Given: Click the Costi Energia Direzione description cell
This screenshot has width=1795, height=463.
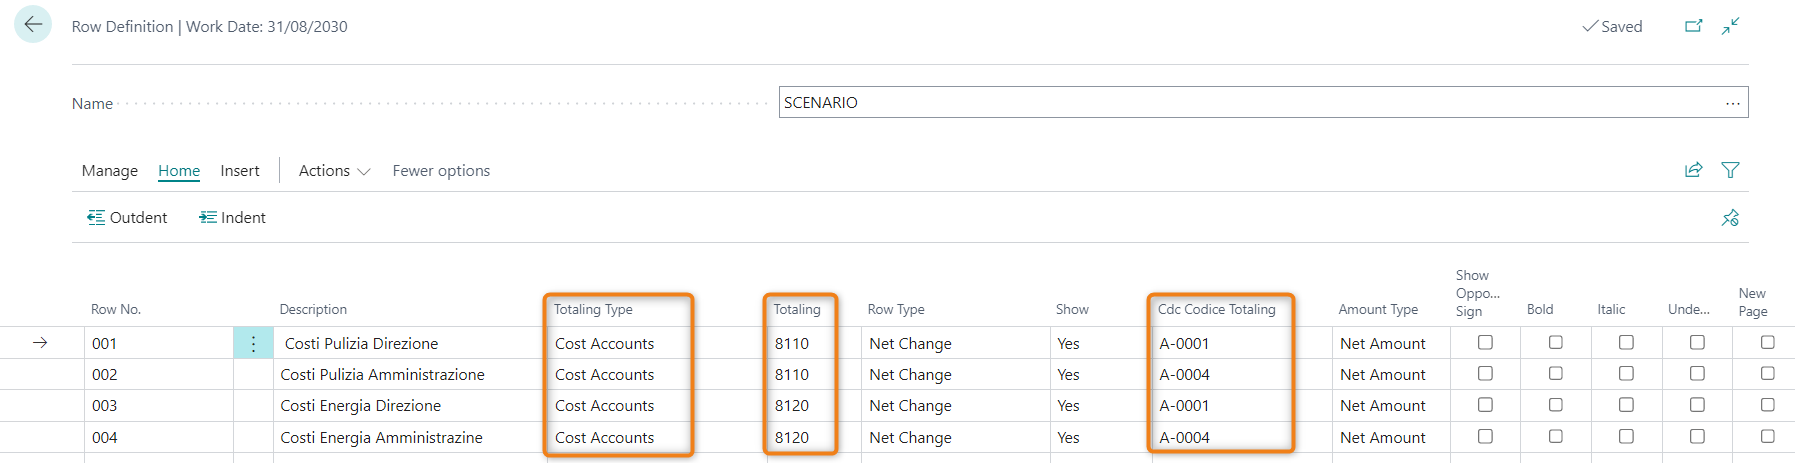Looking at the screenshot, I should click(x=361, y=405).
